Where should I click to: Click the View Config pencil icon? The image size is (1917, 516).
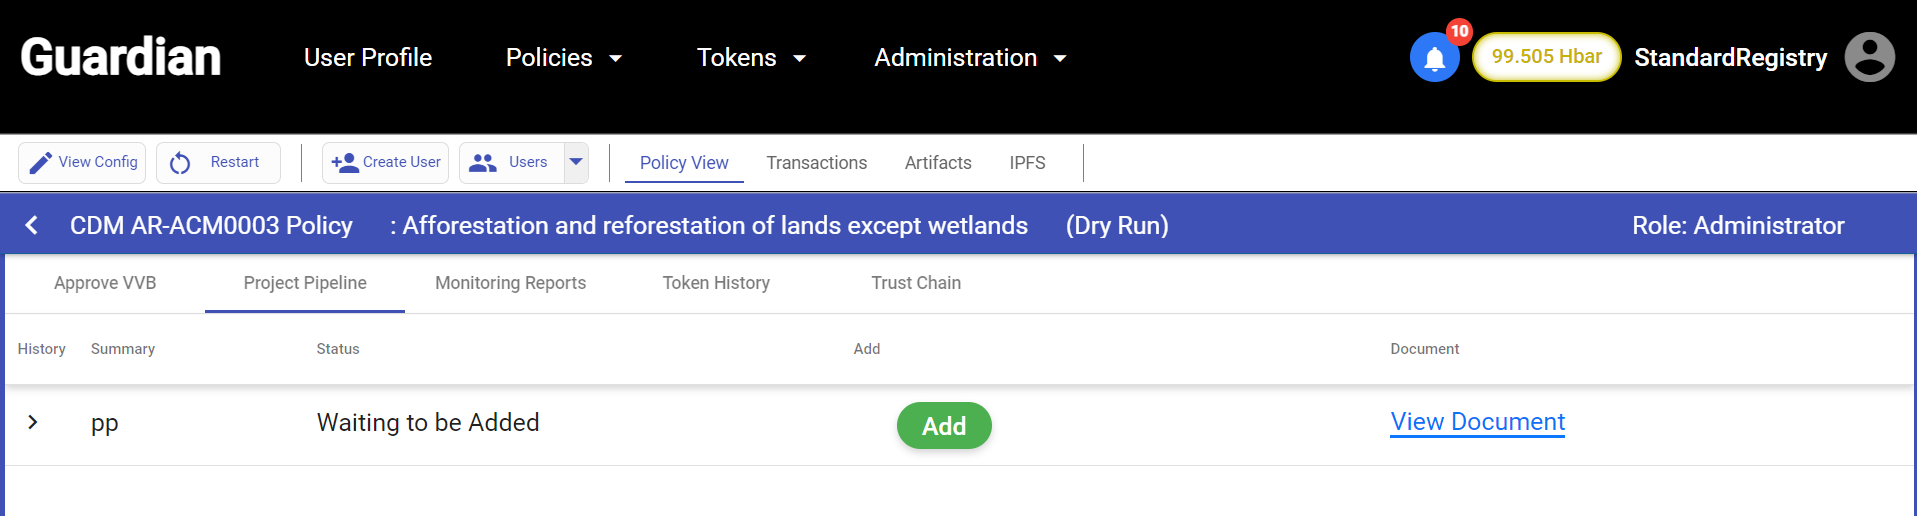click(40, 163)
